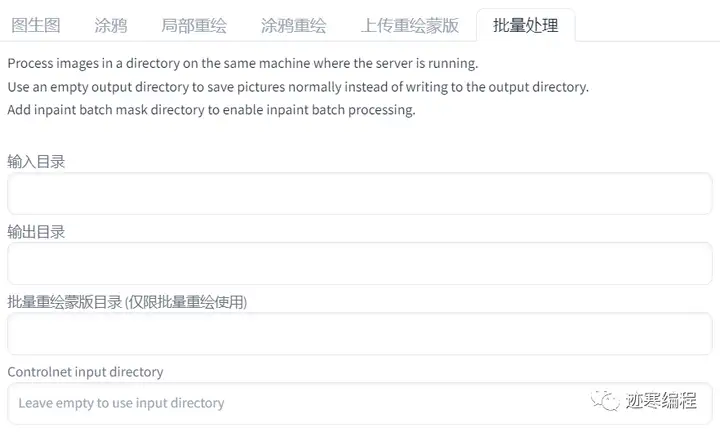Click the 批量重绘蒙版目录 (仅限批量重绘使用) label
Screen dimensions: 720x432
[x=127, y=301]
